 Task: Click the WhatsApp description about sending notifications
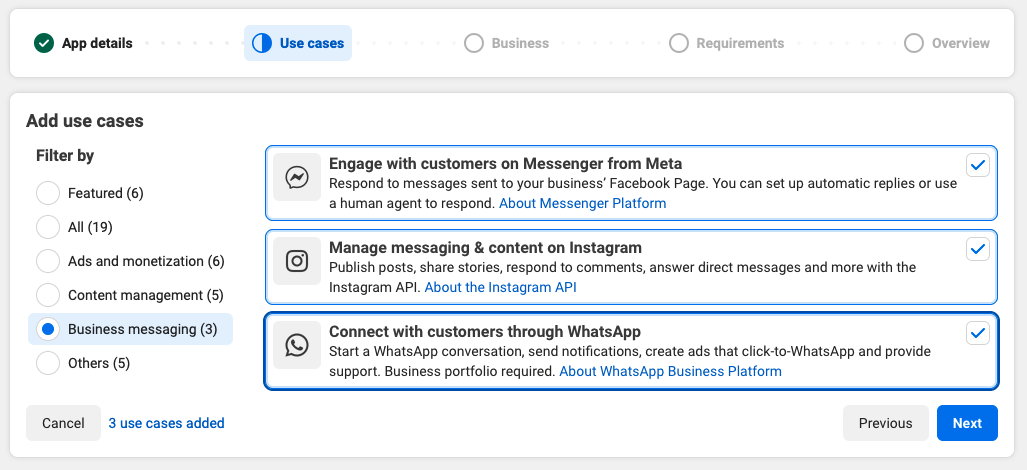tap(629, 361)
